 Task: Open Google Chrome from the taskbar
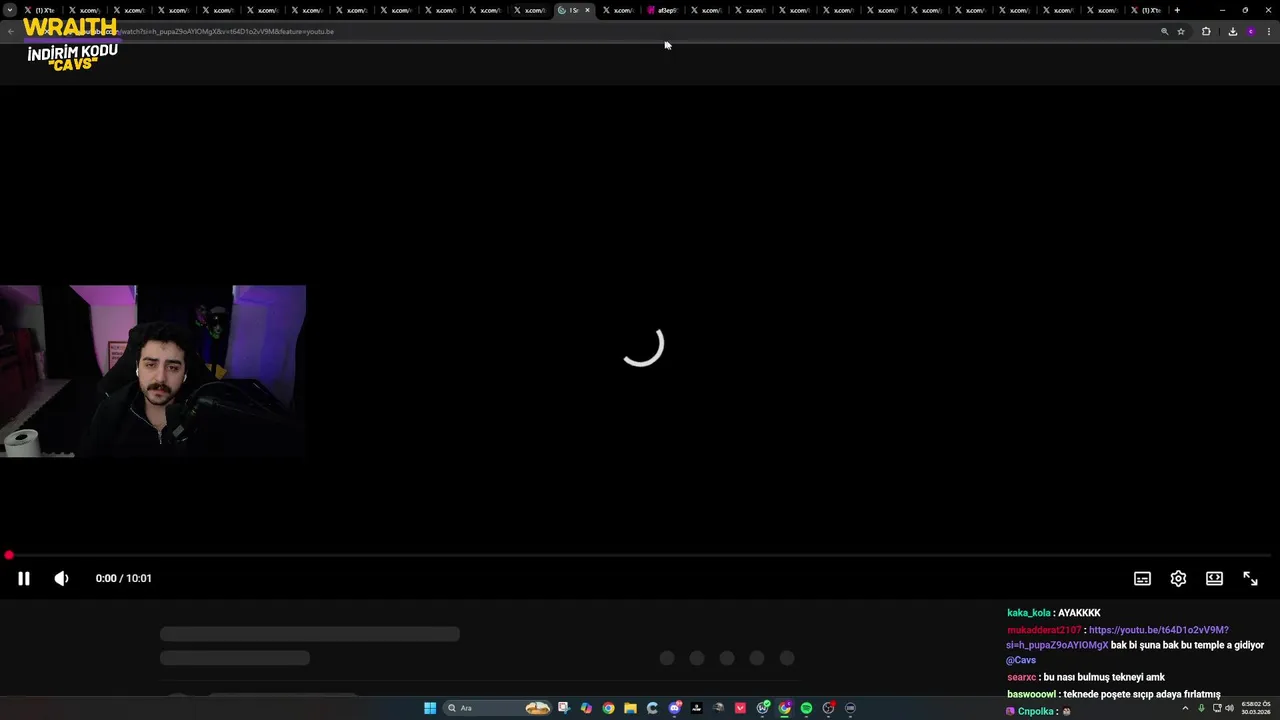pyautogui.click(x=608, y=708)
